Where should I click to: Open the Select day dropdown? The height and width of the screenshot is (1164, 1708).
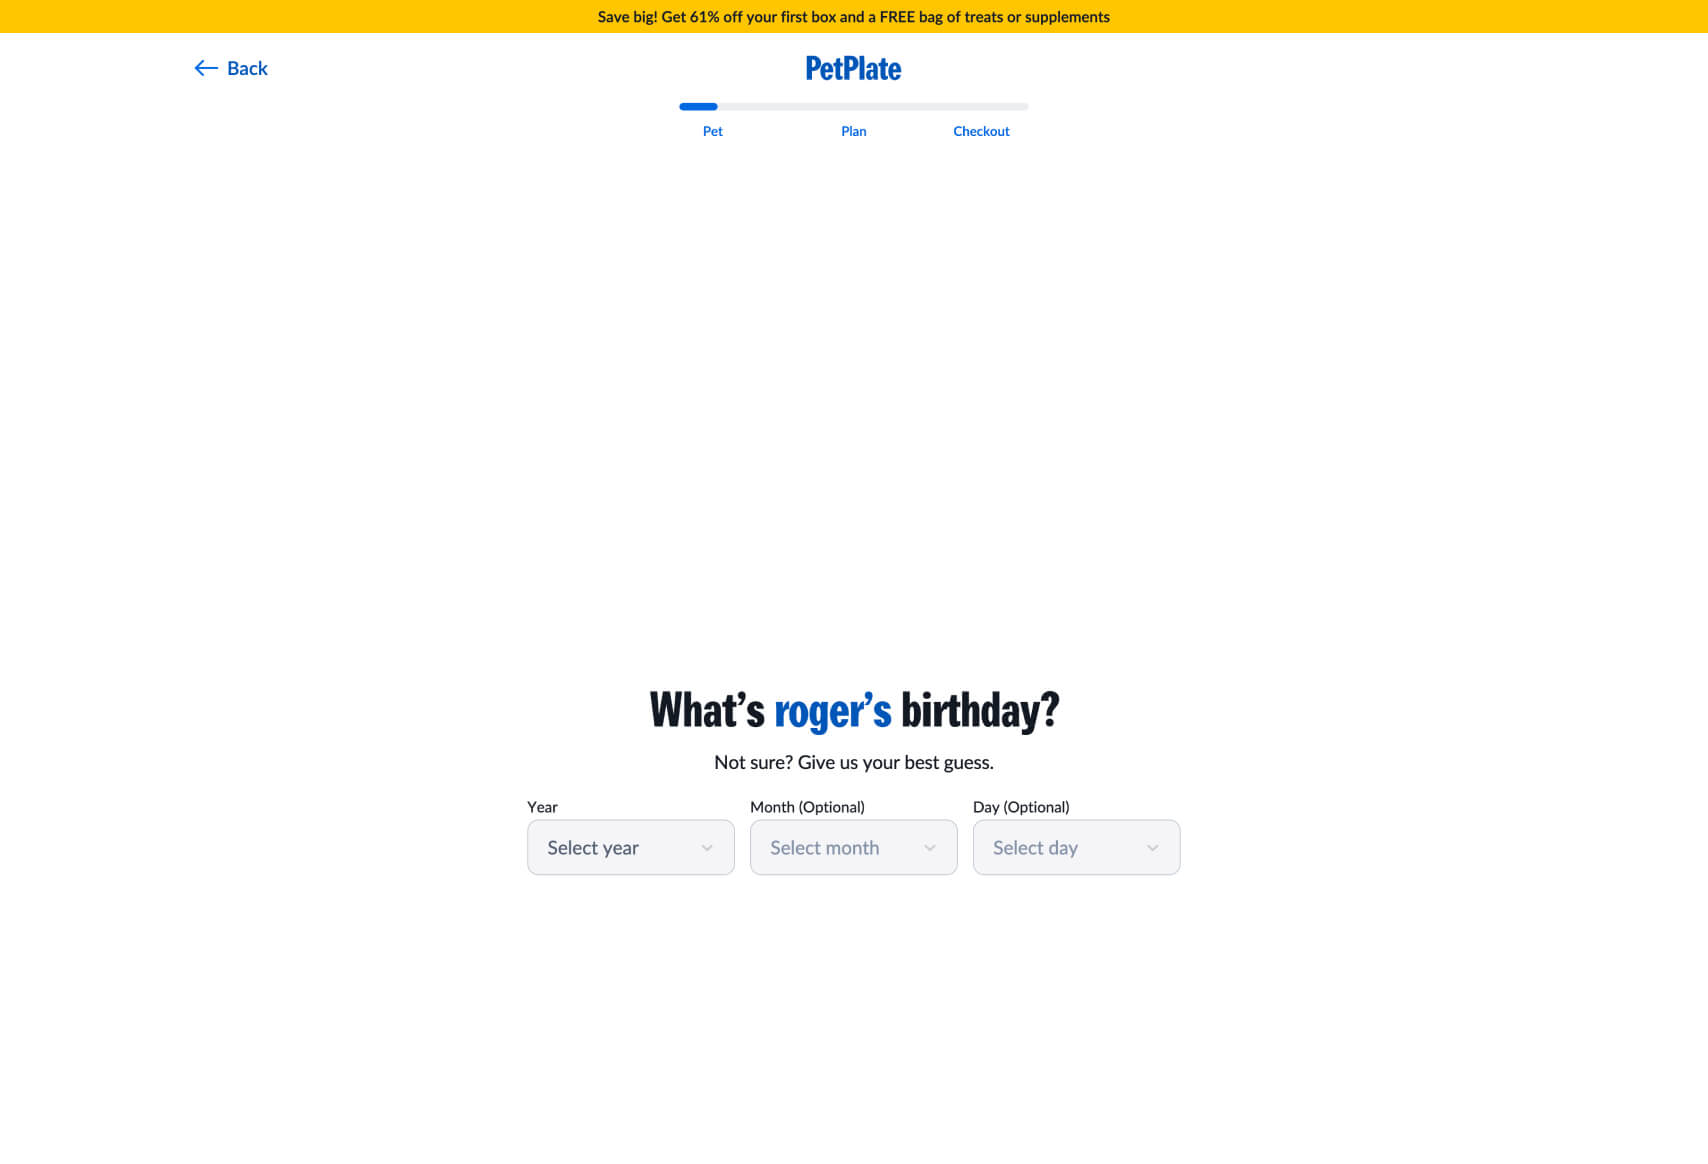click(x=1077, y=848)
